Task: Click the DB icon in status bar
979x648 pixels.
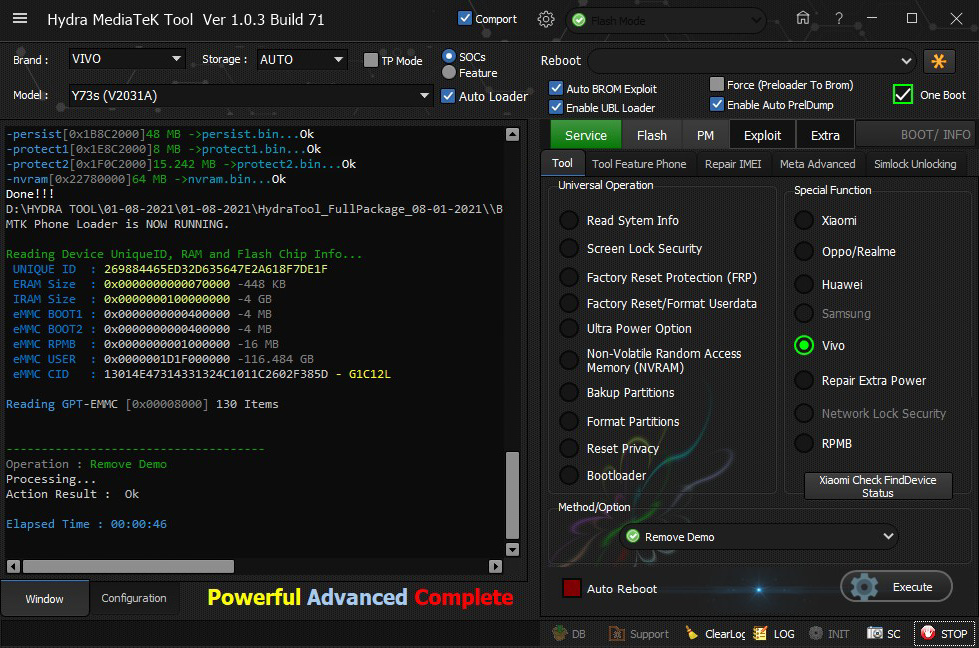Action: [x=569, y=634]
